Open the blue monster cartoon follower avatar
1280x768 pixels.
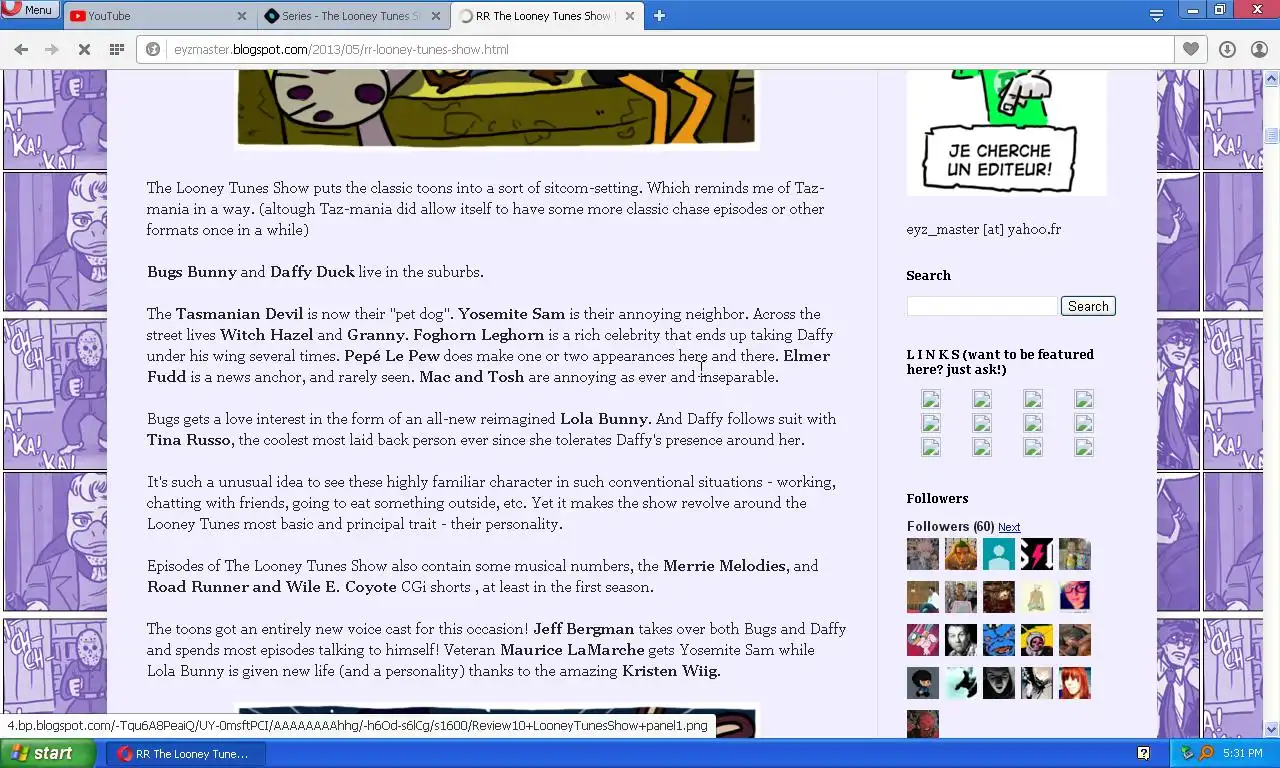pos(999,640)
